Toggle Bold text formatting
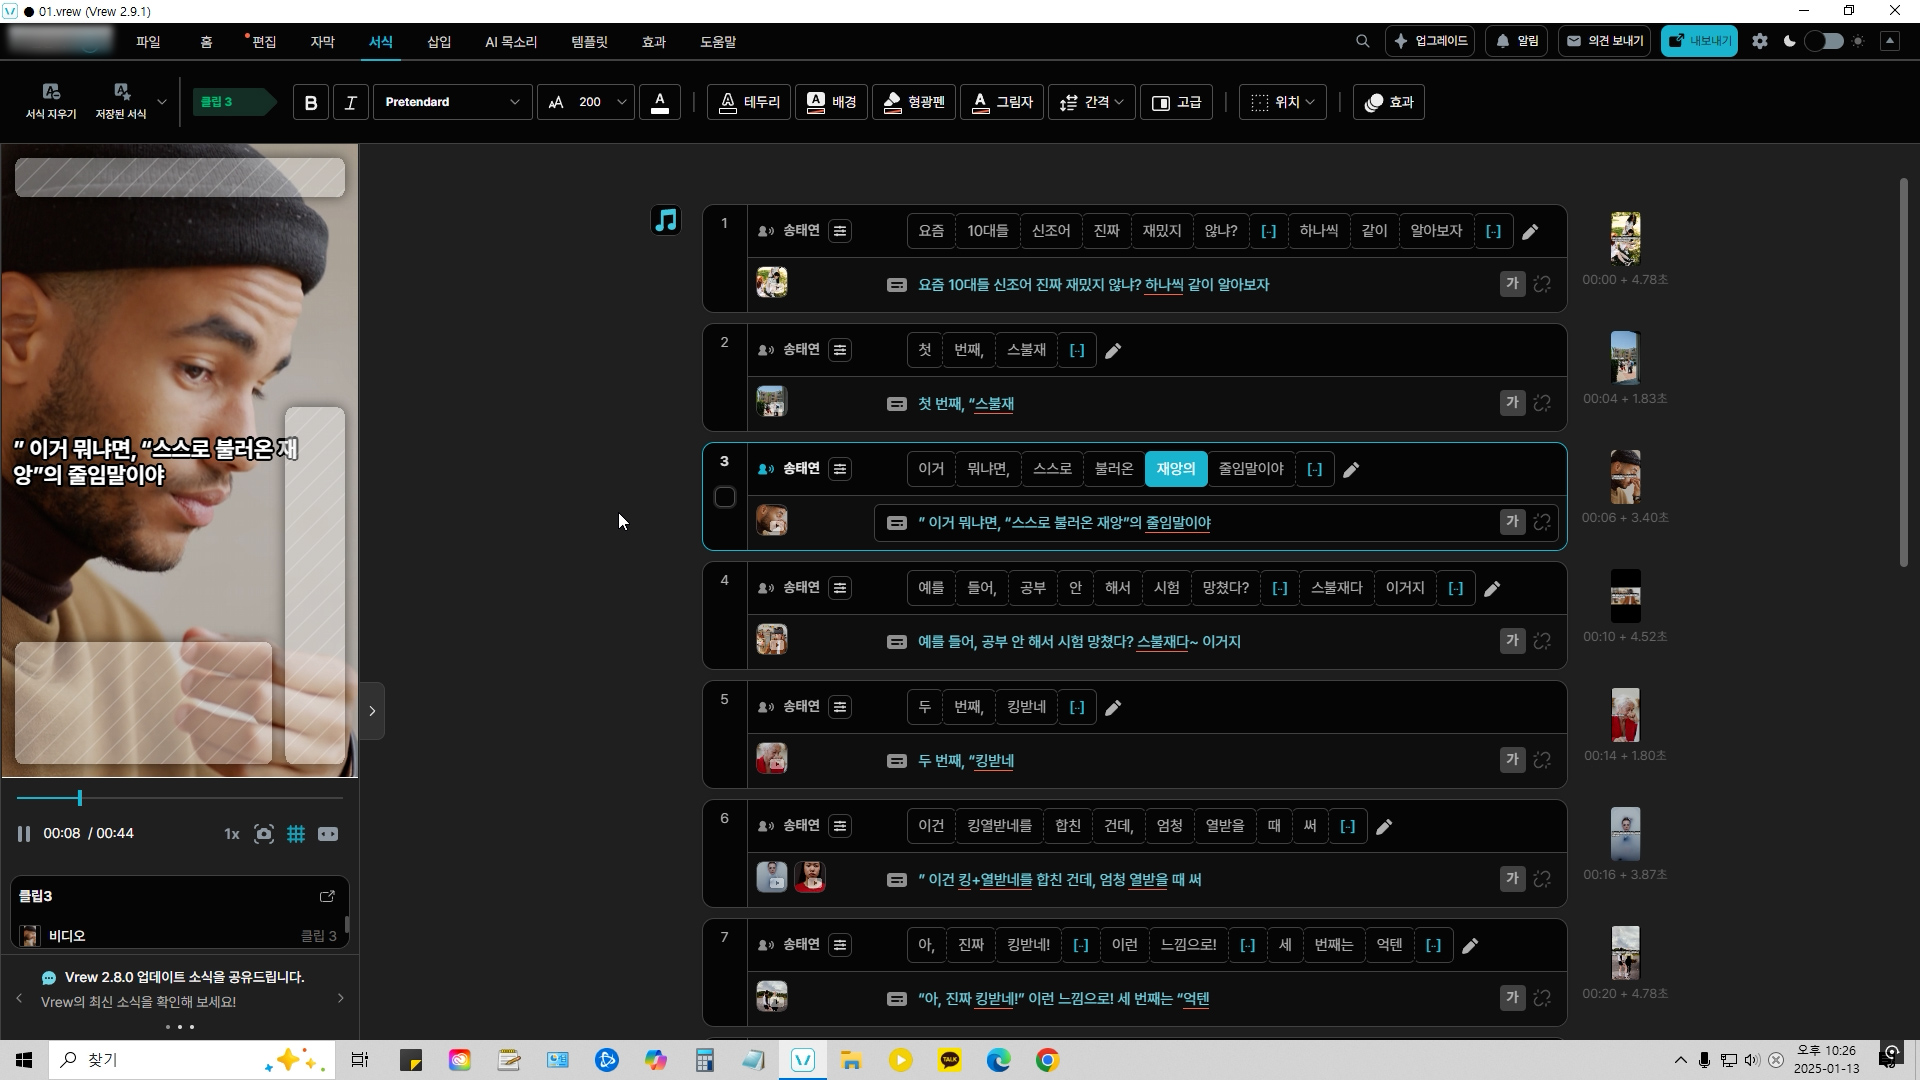This screenshot has width=1920, height=1080. tap(311, 102)
